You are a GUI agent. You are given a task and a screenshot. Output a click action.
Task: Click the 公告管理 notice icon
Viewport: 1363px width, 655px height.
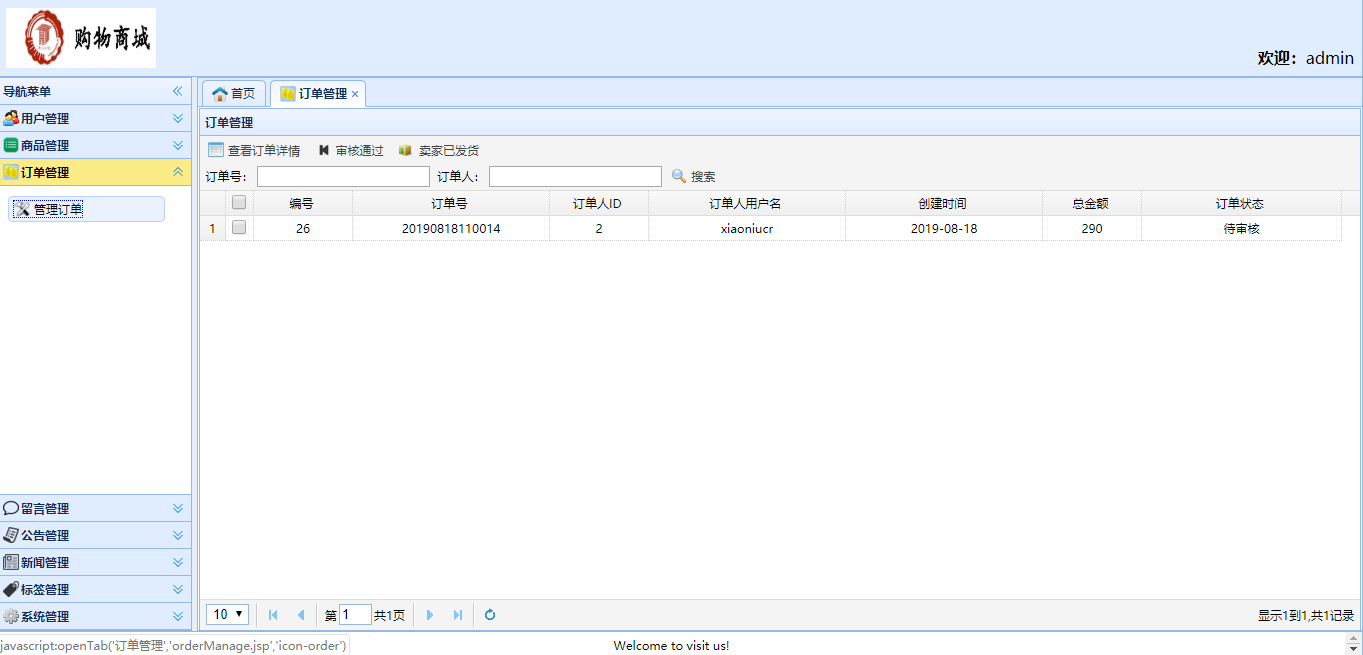click(11, 535)
